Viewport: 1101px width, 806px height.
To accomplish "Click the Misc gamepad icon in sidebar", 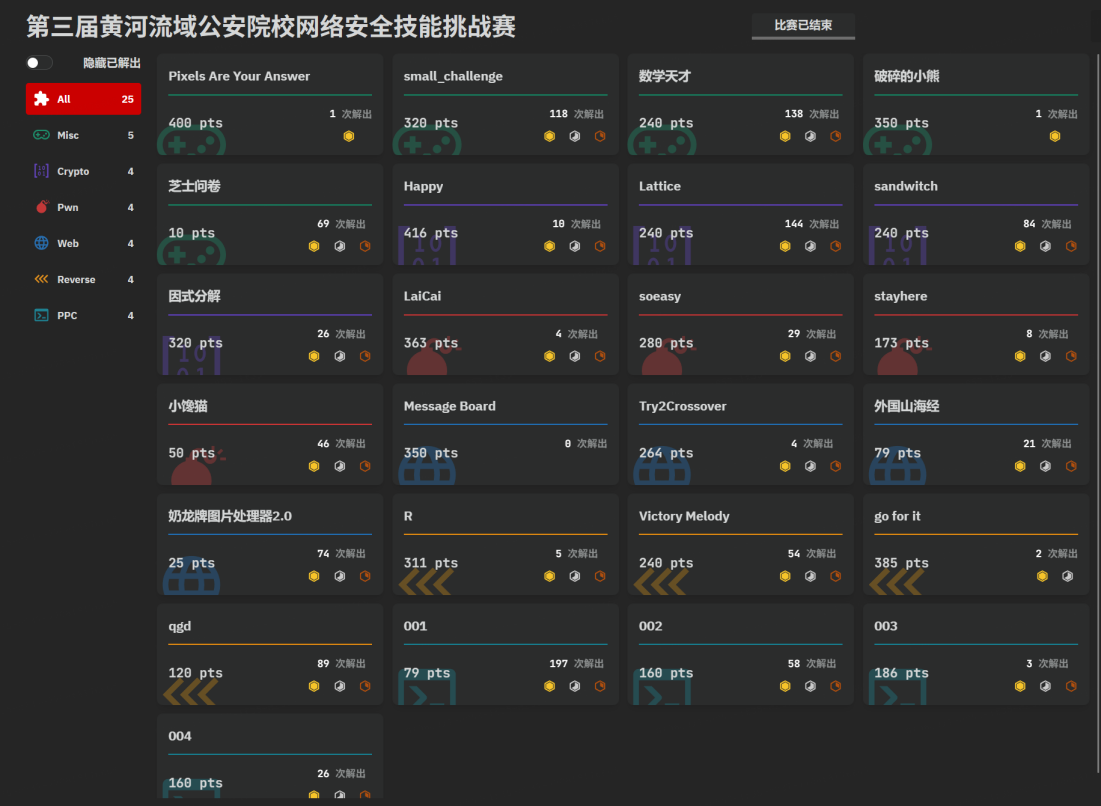I will click(41, 135).
